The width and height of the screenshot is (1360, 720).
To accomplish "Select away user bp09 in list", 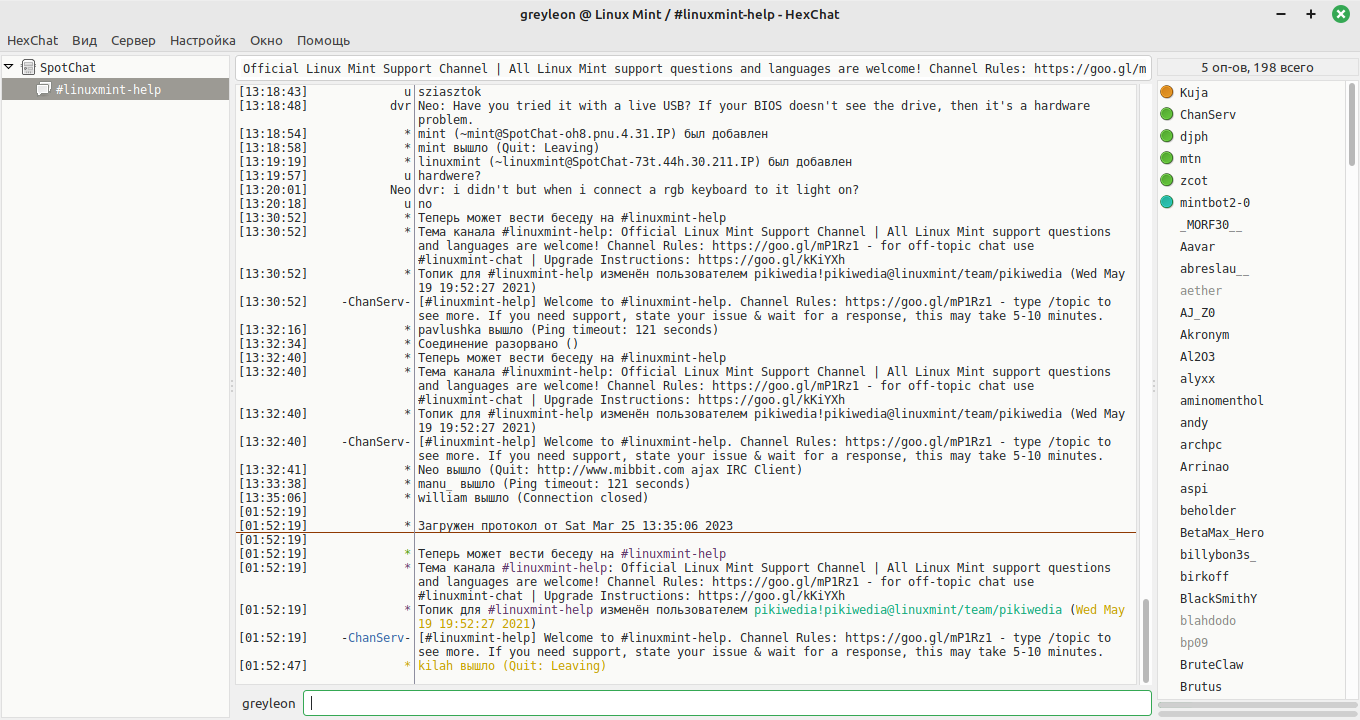I will [x=1194, y=642].
